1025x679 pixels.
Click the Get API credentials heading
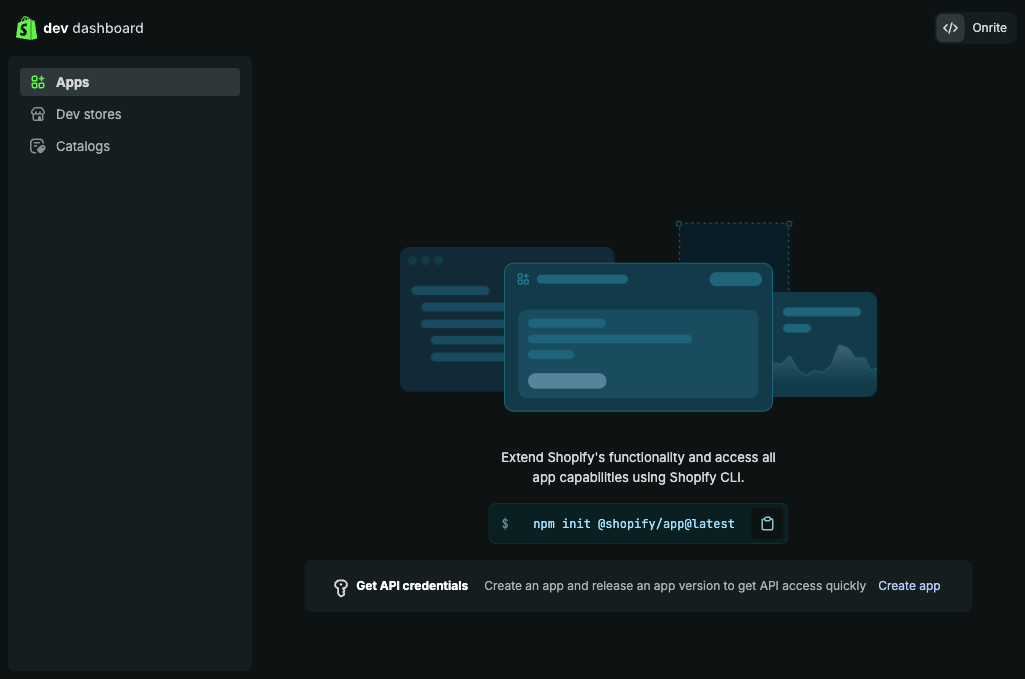(x=412, y=586)
